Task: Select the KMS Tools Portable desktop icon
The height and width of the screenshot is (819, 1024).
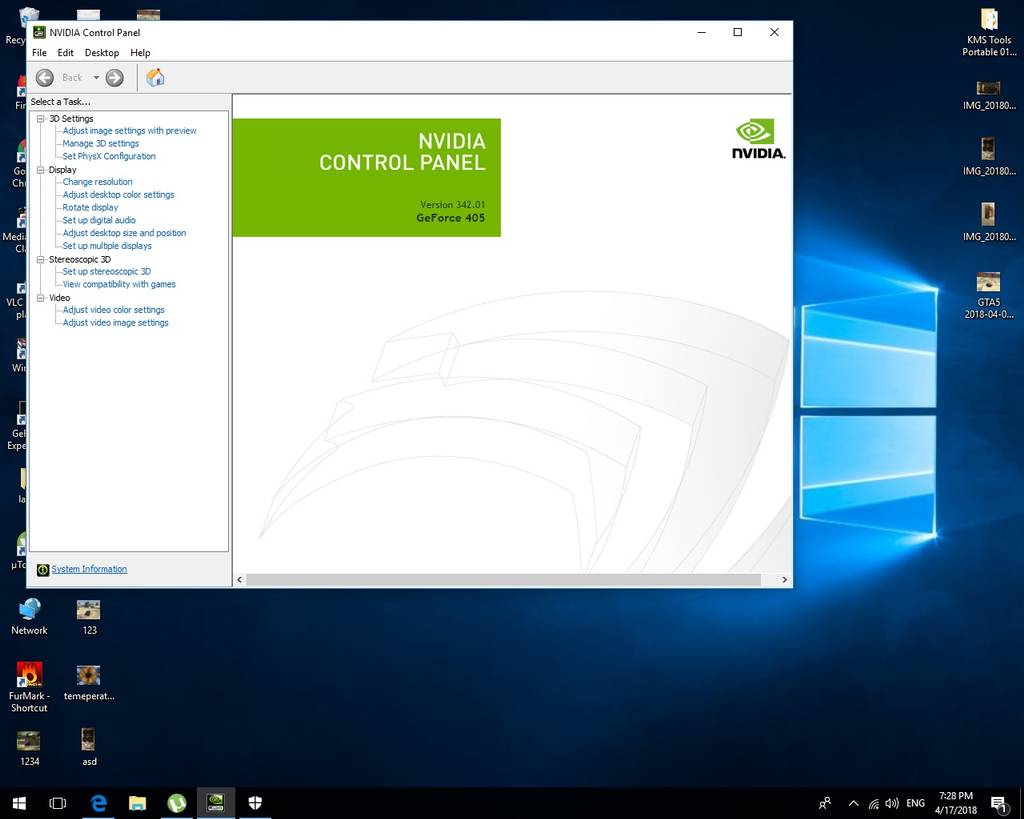Action: (x=989, y=33)
